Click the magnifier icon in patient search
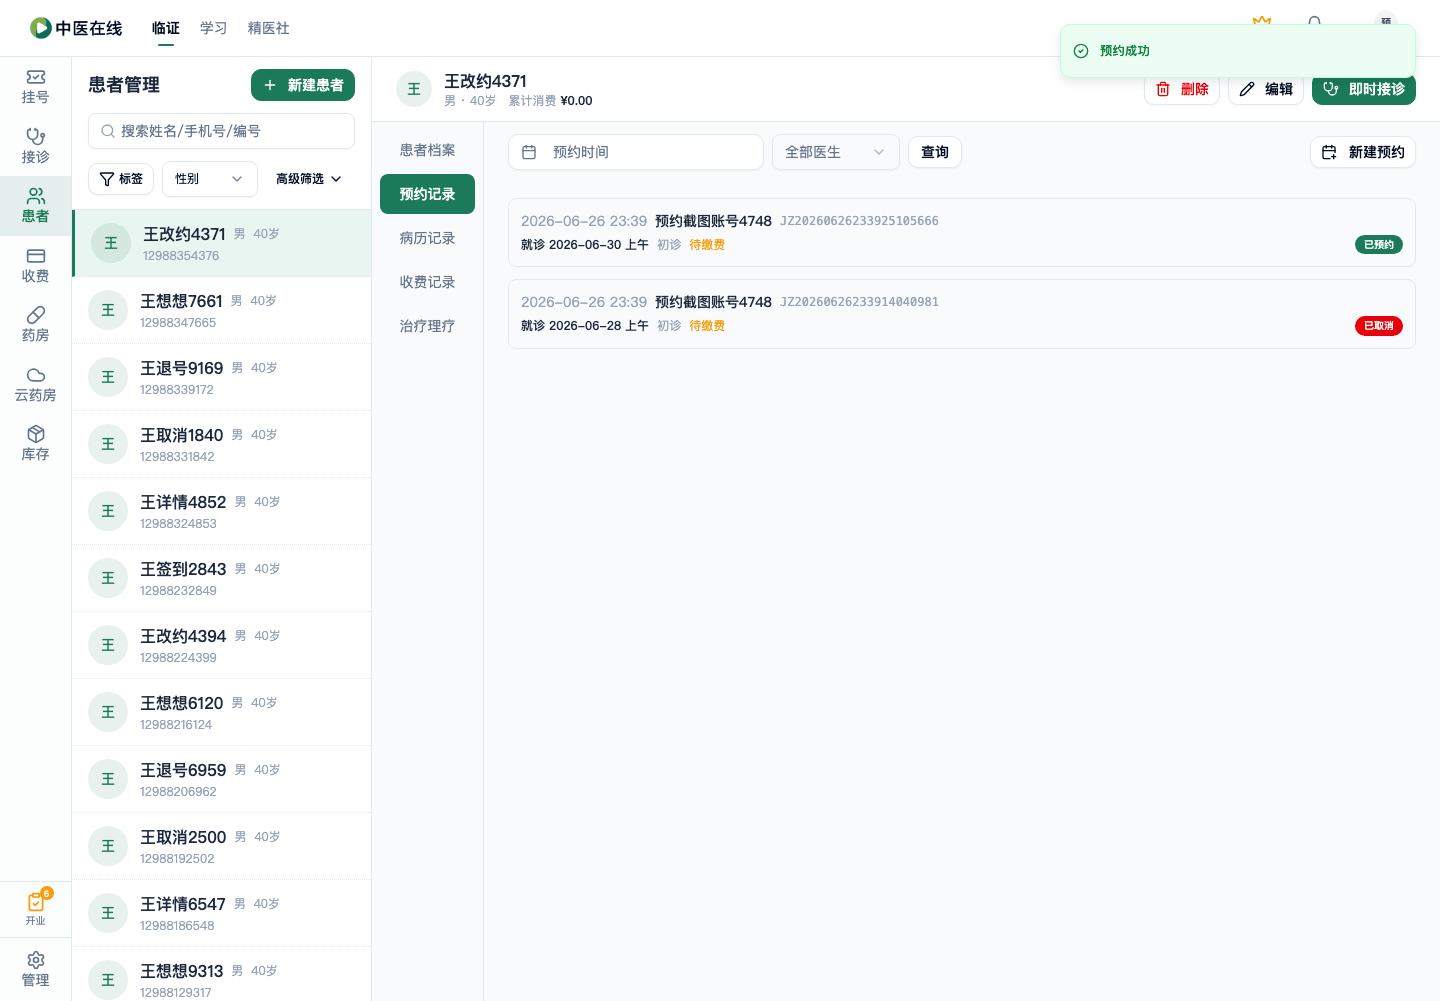This screenshot has height=1001, width=1440. pyautogui.click(x=107, y=131)
